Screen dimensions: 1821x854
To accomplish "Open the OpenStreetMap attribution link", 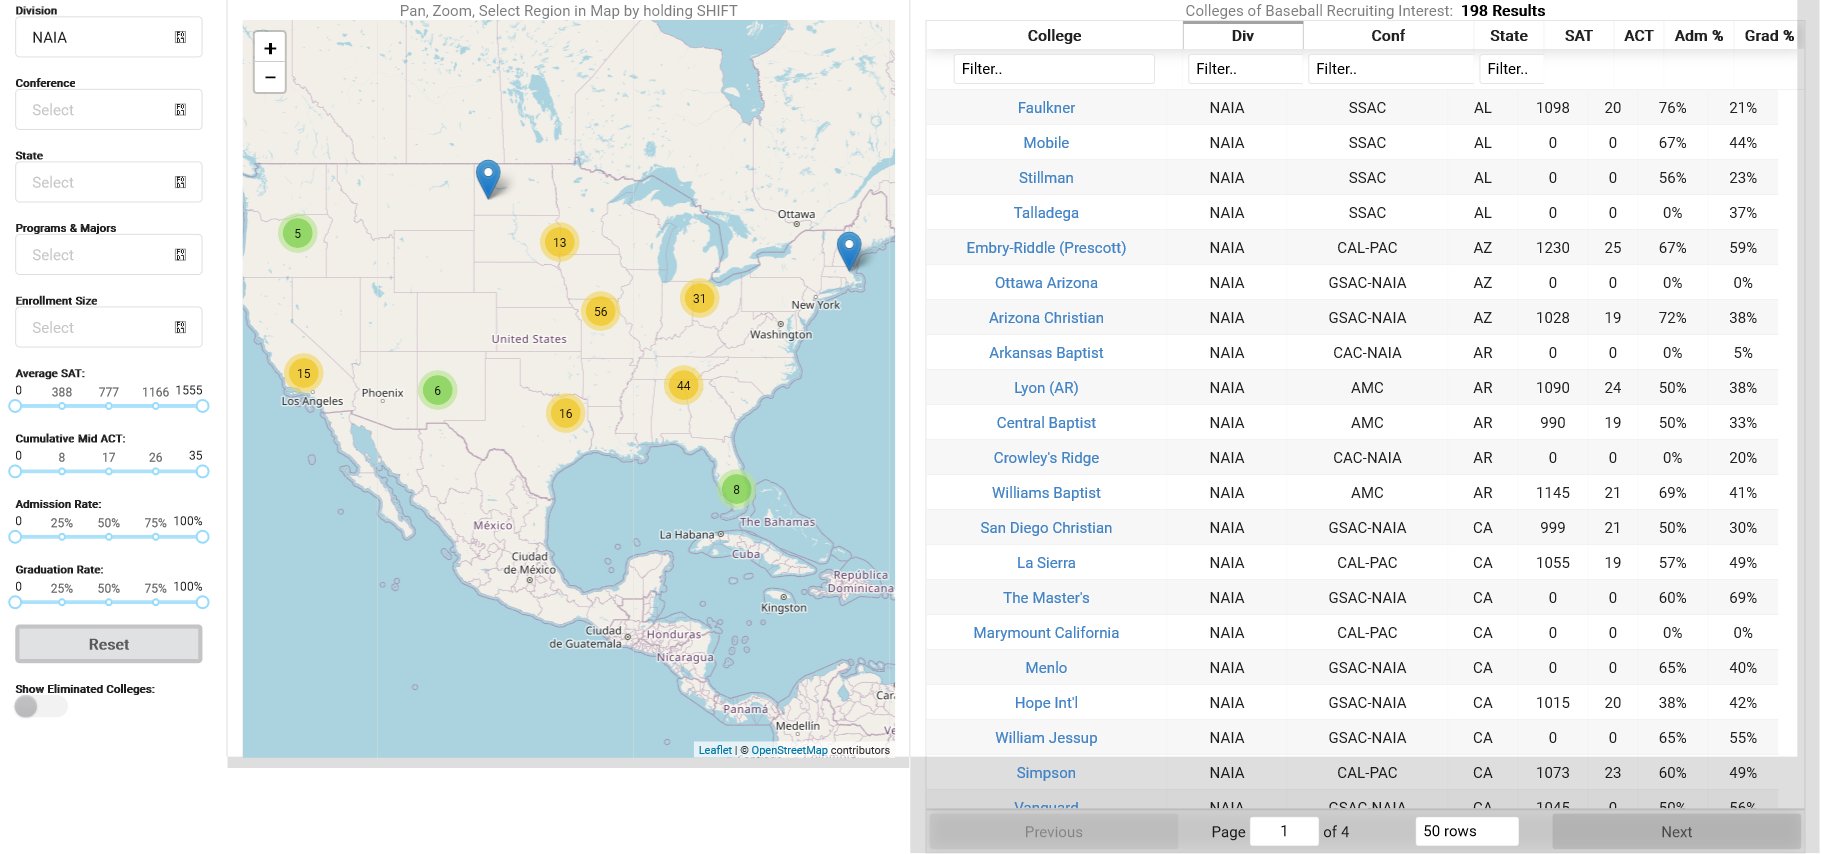I will tap(789, 750).
